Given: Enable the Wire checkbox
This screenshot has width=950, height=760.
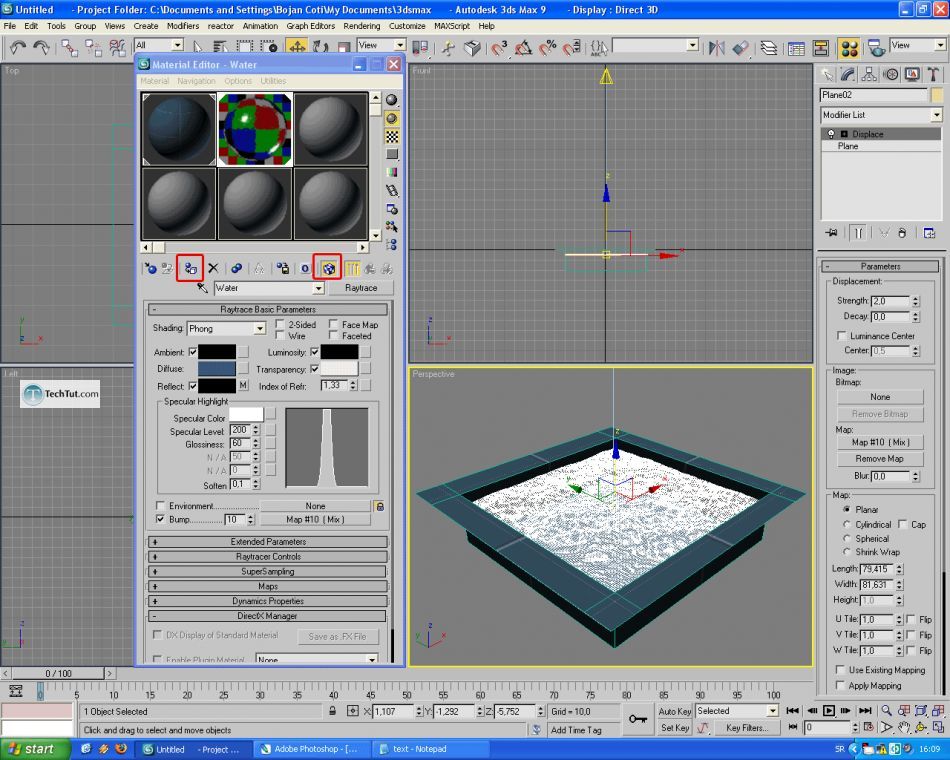Looking at the screenshot, I should [x=280, y=335].
